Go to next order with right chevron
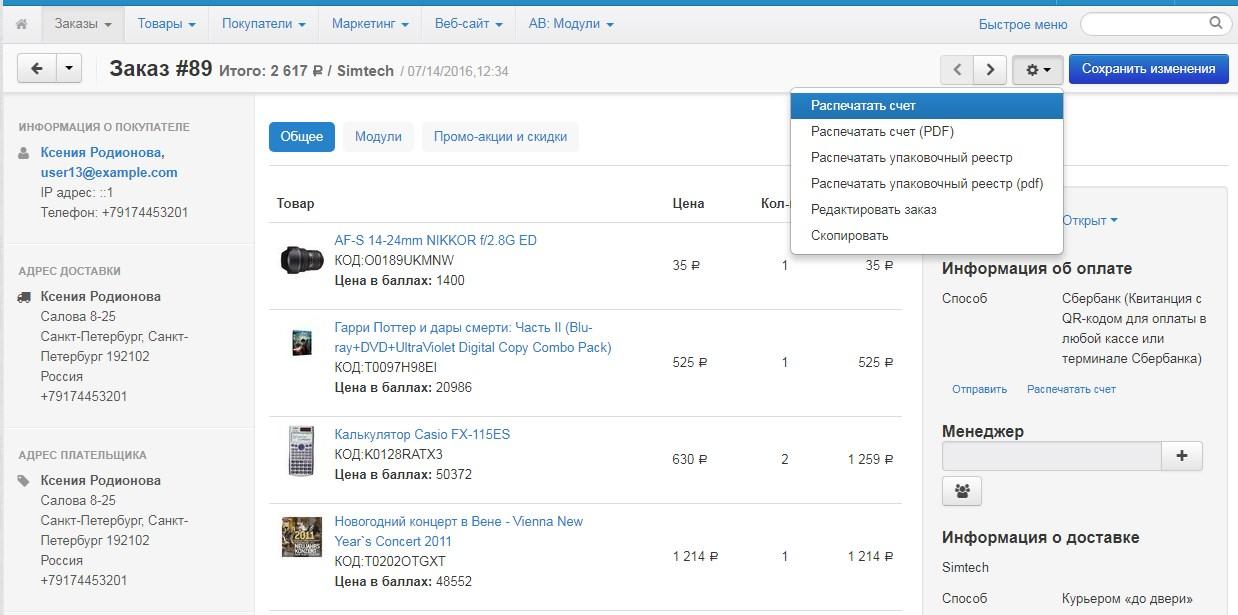 (990, 69)
